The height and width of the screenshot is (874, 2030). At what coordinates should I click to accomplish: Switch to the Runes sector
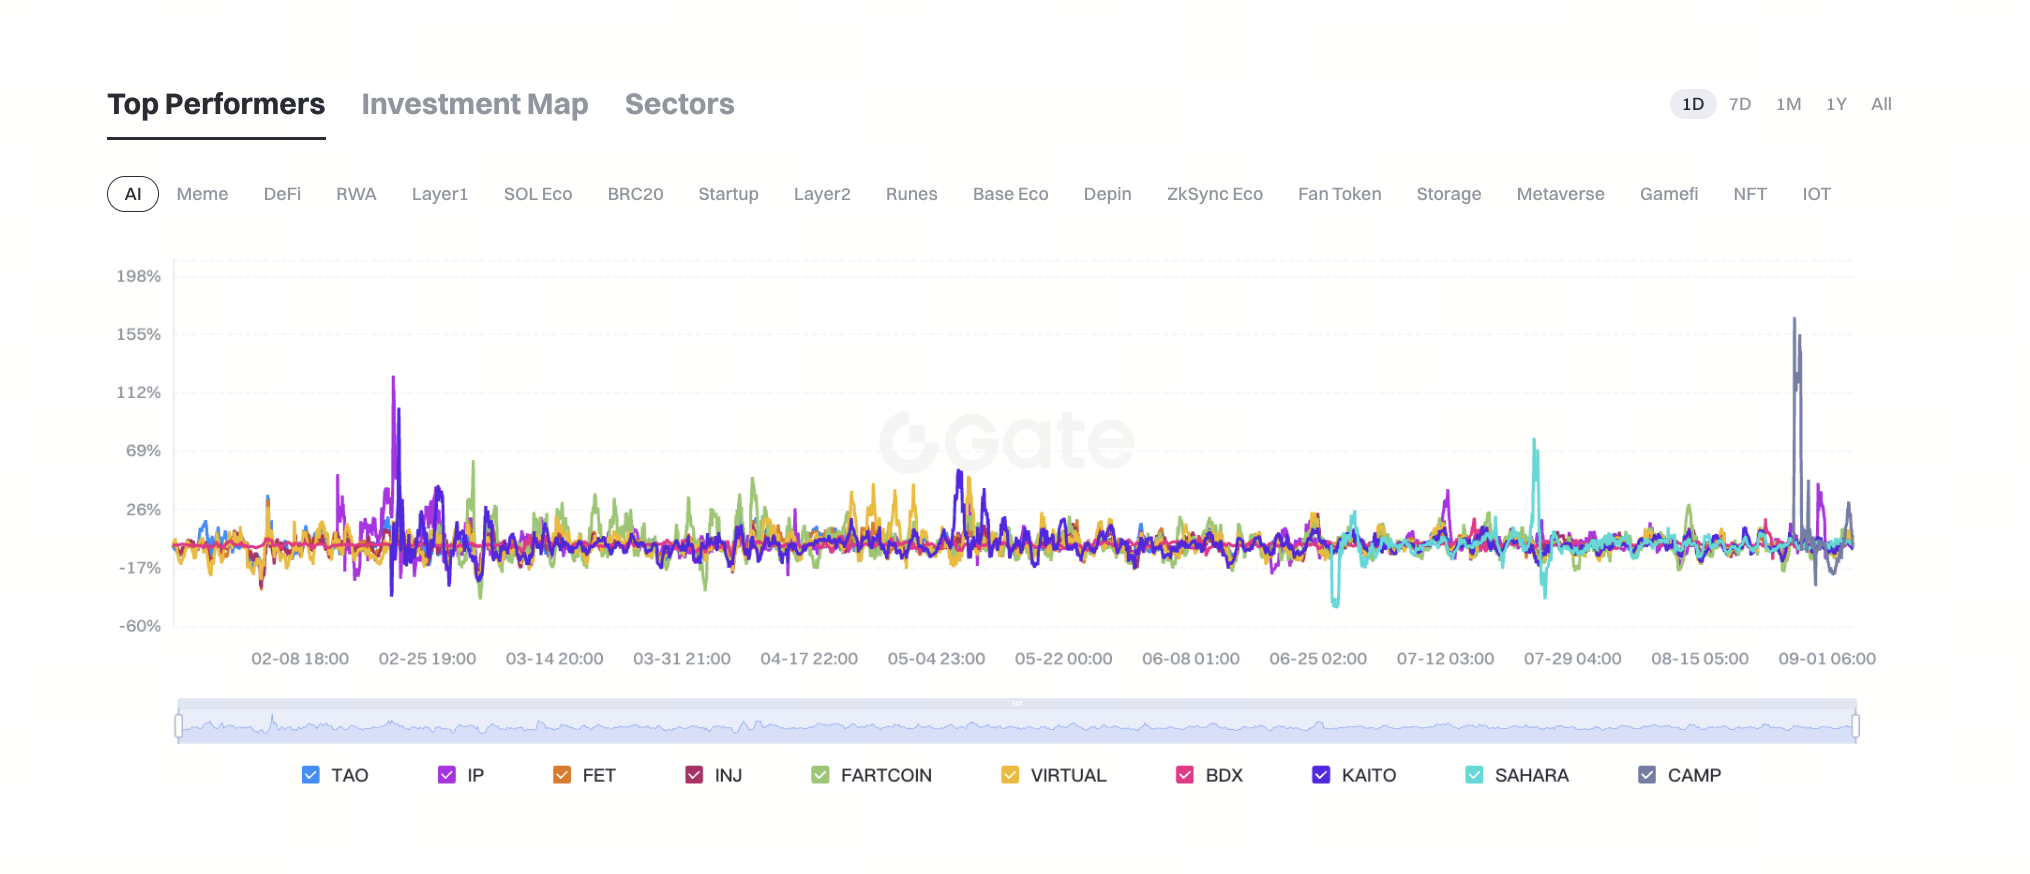pyautogui.click(x=912, y=194)
